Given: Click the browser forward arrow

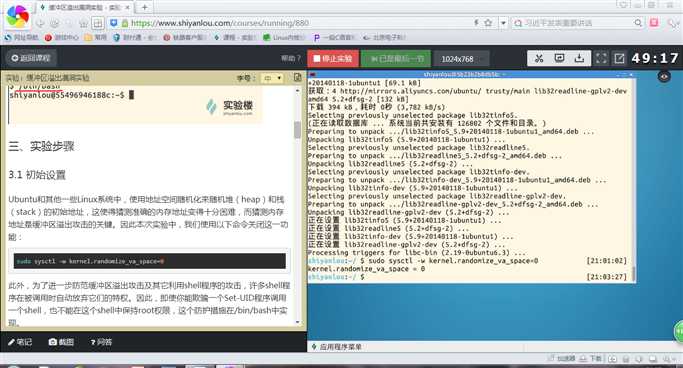Looking at the screenshot, I should [x=54, y=23].
